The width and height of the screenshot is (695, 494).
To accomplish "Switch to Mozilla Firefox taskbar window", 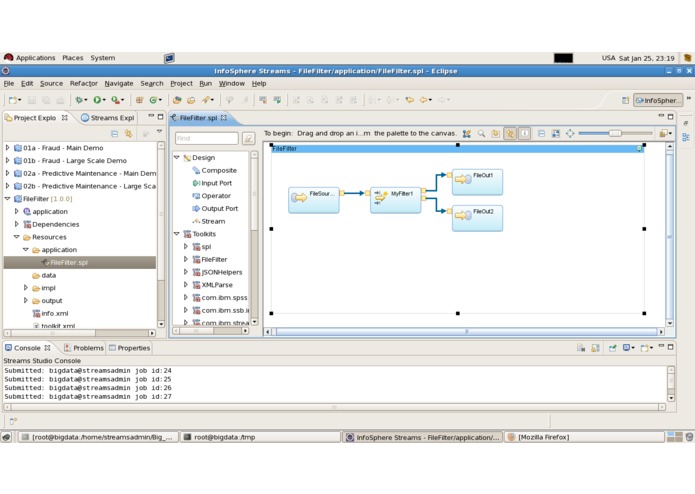I will tap(585, 437).
